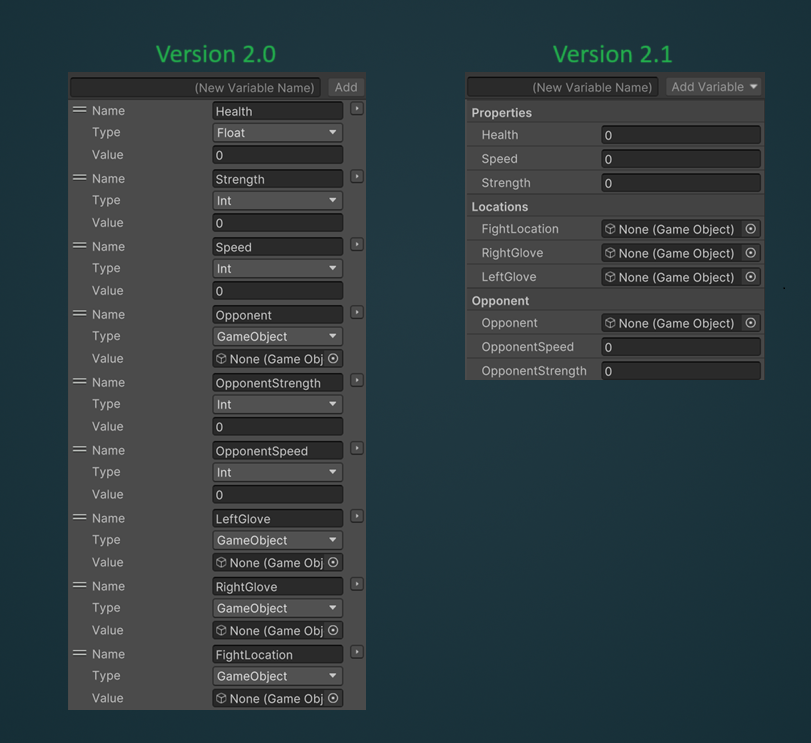Open object picker for RightGlove in Version 2.0

(334, 630)
